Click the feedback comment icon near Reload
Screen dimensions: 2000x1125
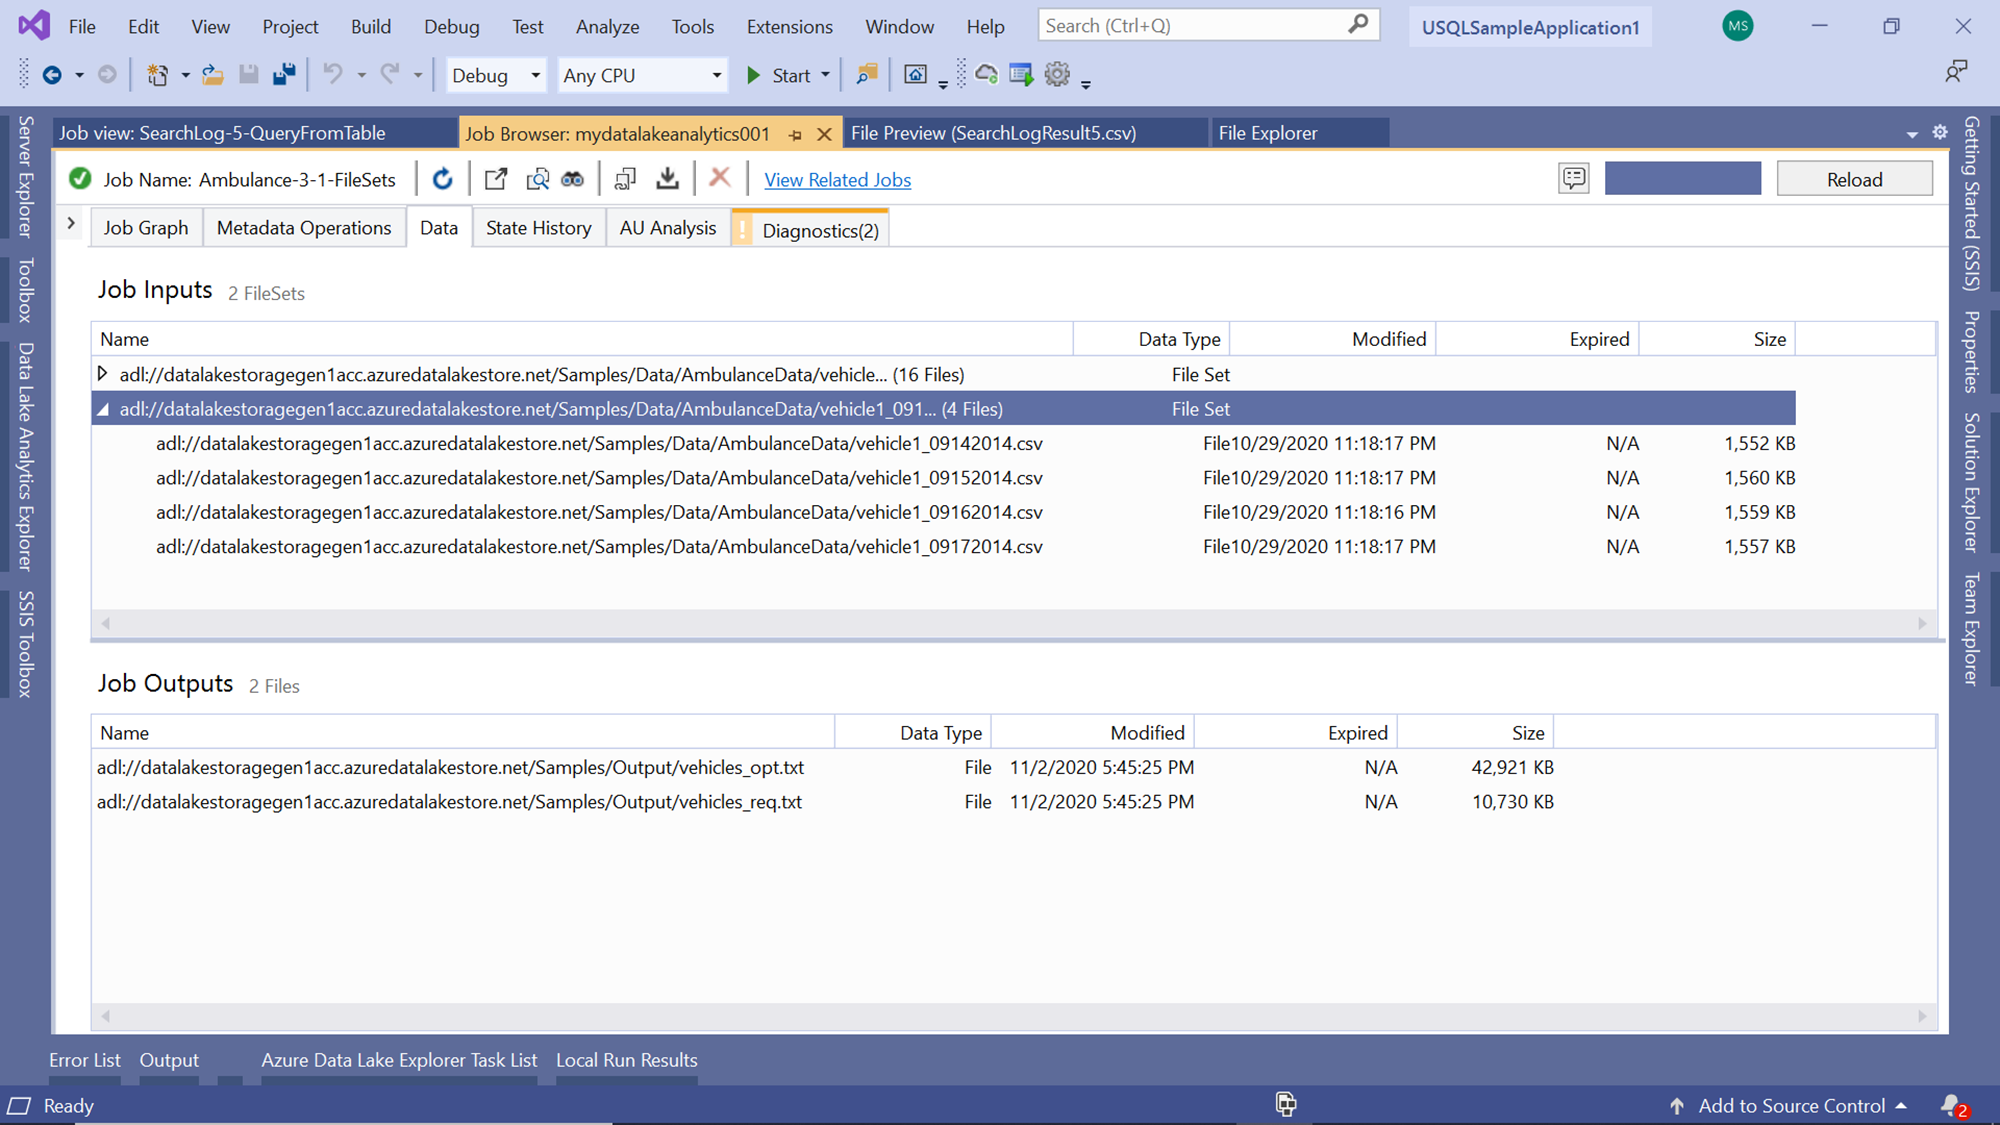click(1573, 179)
